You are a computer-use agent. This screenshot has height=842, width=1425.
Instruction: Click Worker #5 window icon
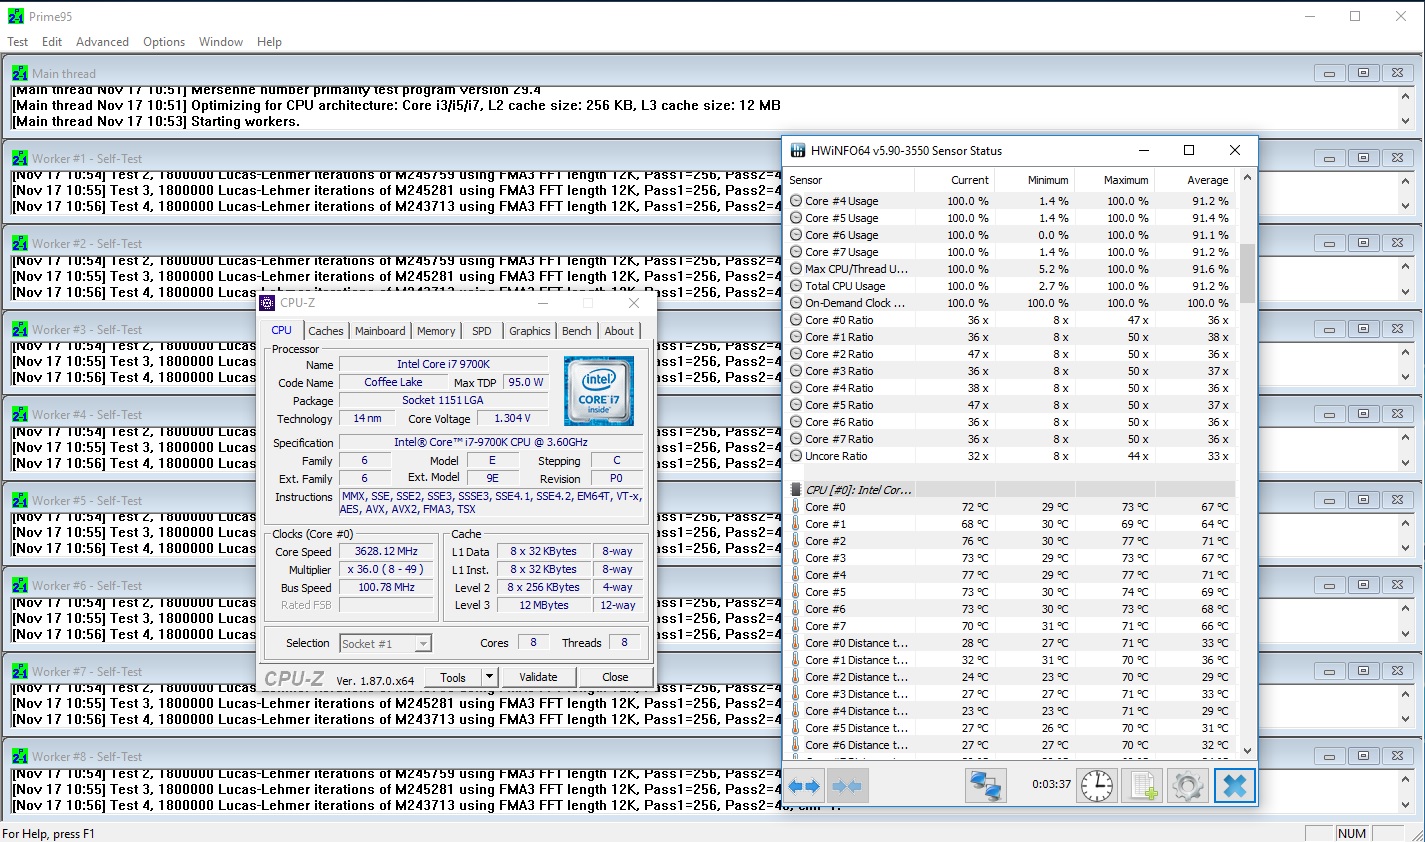(20, 500)
